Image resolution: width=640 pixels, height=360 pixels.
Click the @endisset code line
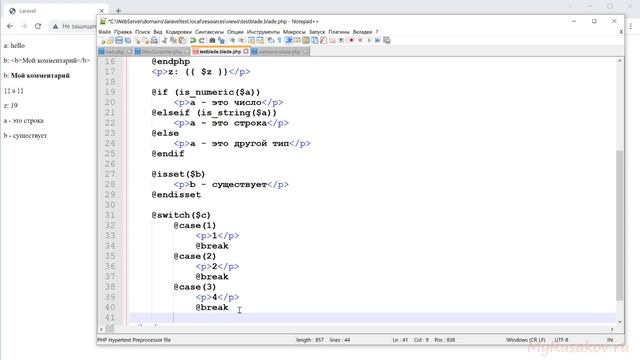click(x=176, y=195)
